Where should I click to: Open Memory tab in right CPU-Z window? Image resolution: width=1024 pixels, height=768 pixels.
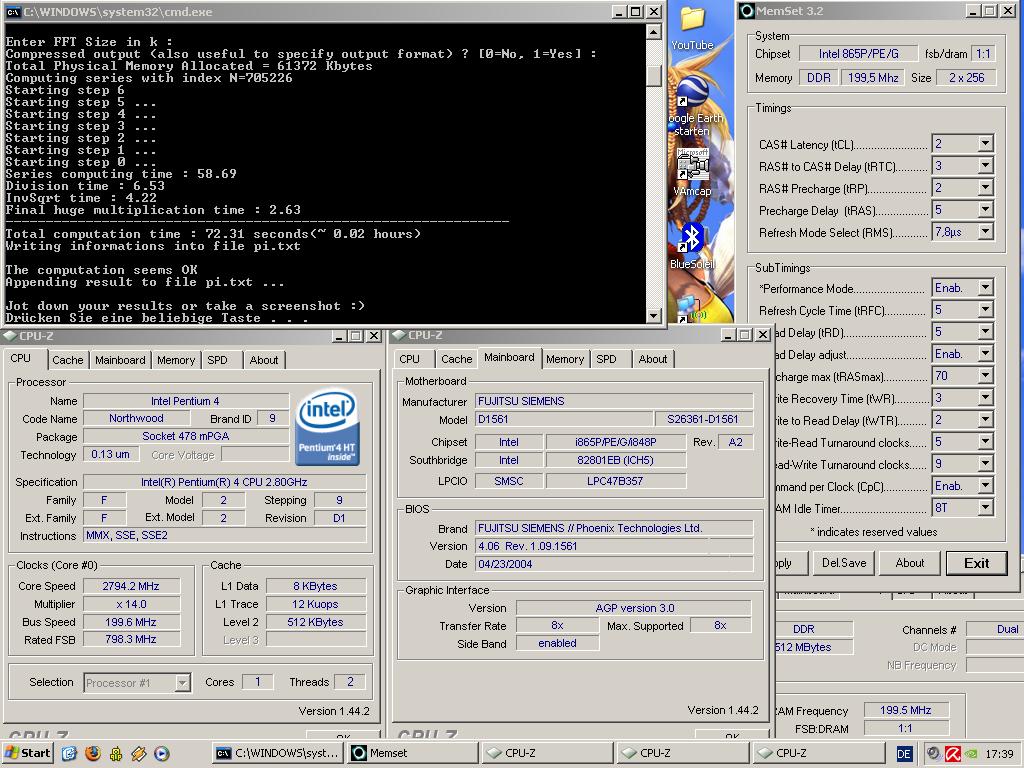point(565,359)
